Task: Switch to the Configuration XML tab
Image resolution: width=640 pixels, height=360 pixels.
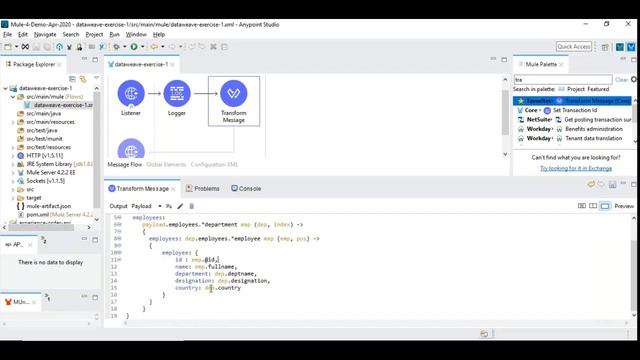Action: 214,164
